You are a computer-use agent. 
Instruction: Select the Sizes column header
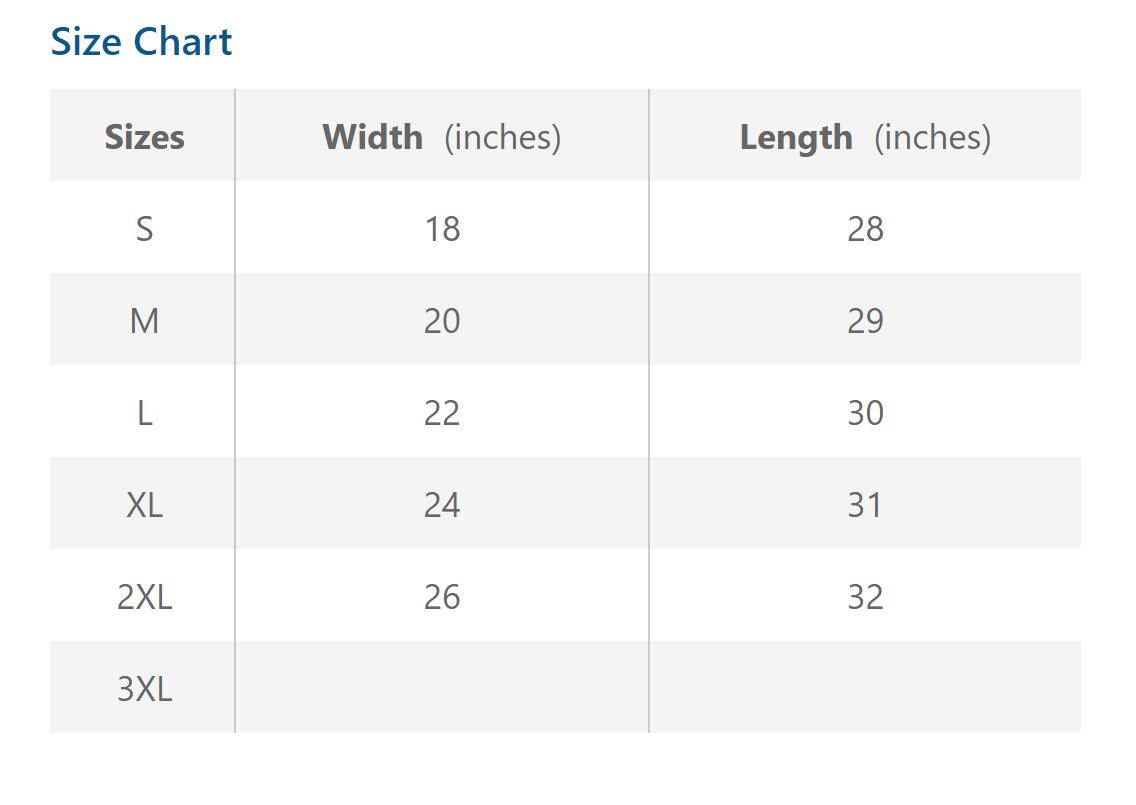tap(144, 137)
